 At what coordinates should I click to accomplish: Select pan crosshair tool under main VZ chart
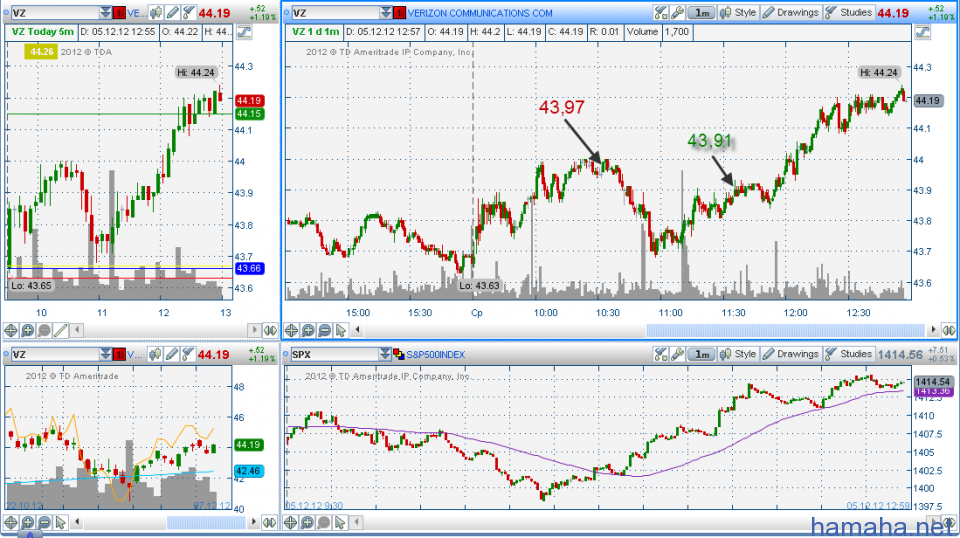[291, 331]
